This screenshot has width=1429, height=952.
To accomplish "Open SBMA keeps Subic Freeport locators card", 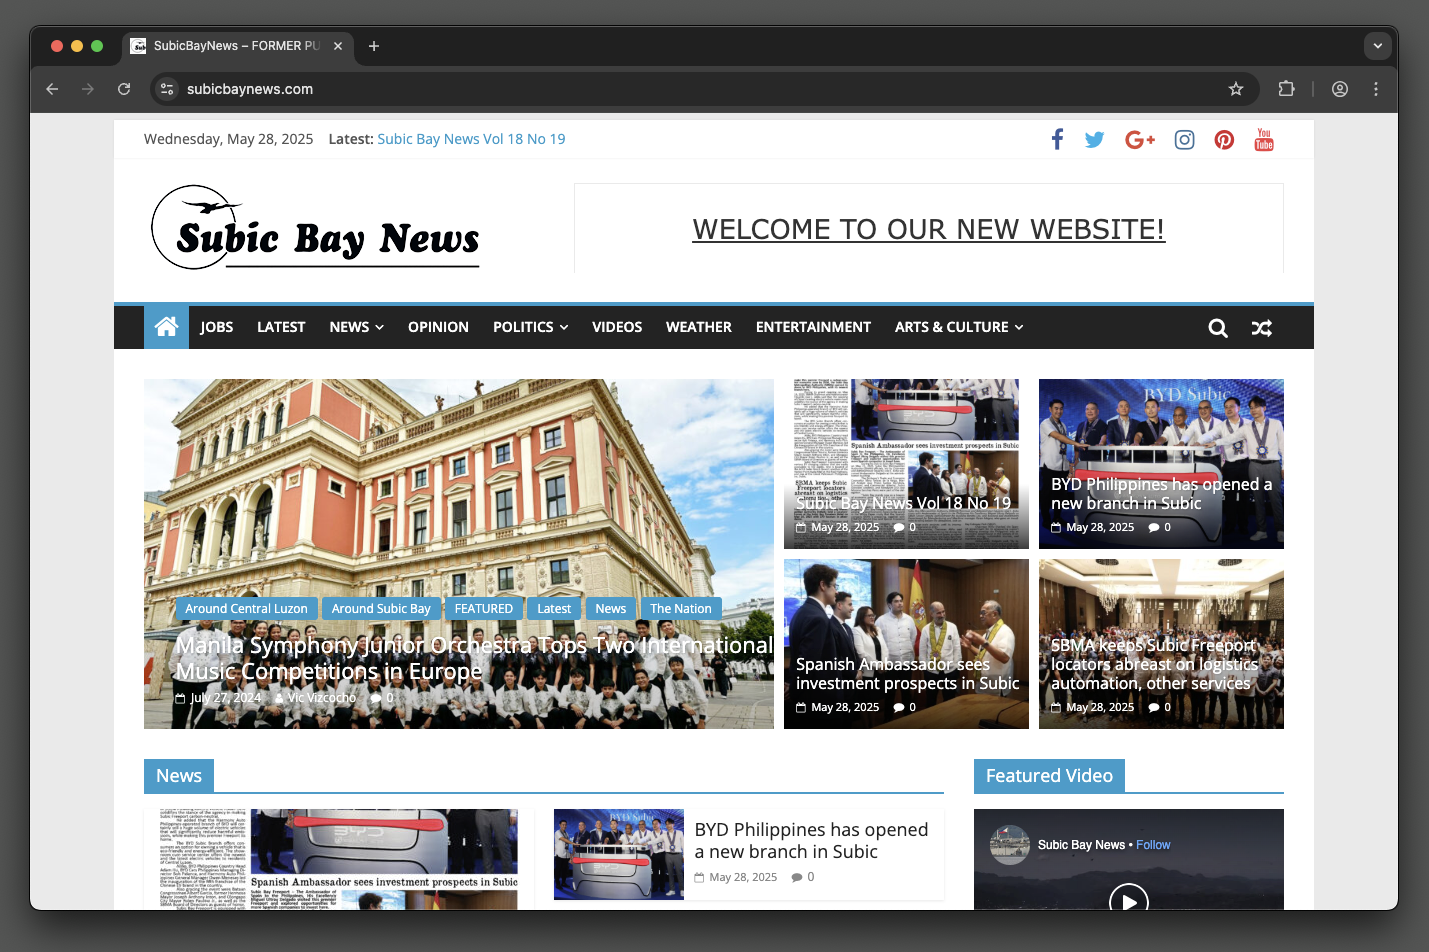I will click(x=1161, y=644).
